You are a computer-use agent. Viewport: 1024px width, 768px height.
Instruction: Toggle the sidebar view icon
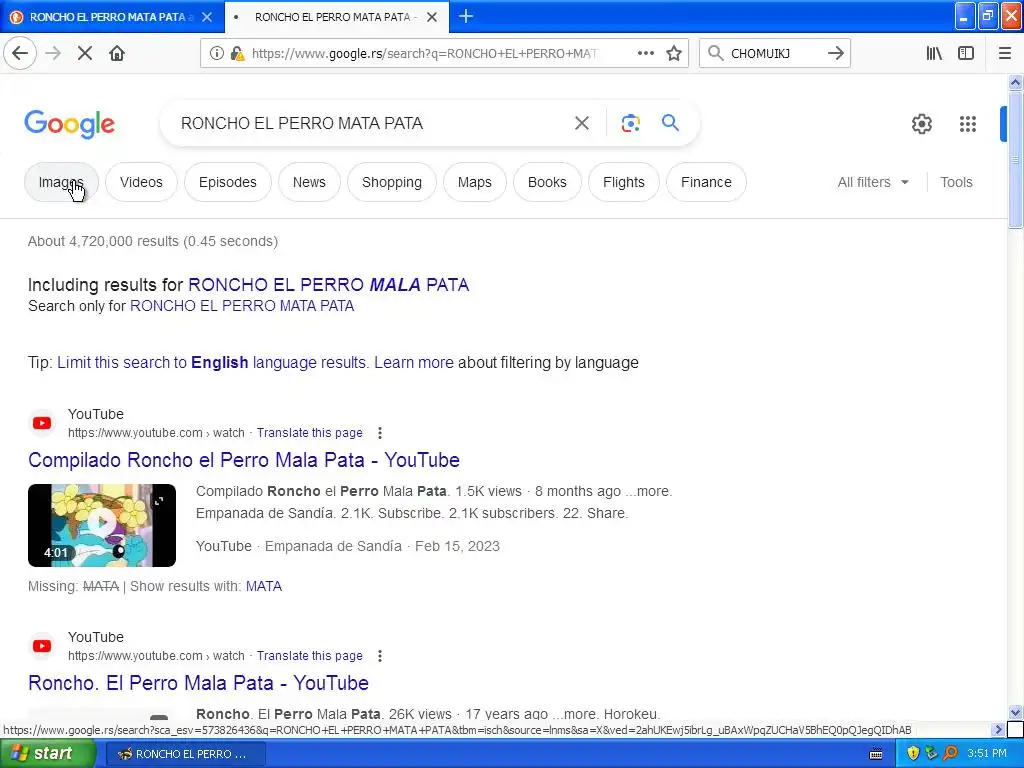tap(966, 54)
